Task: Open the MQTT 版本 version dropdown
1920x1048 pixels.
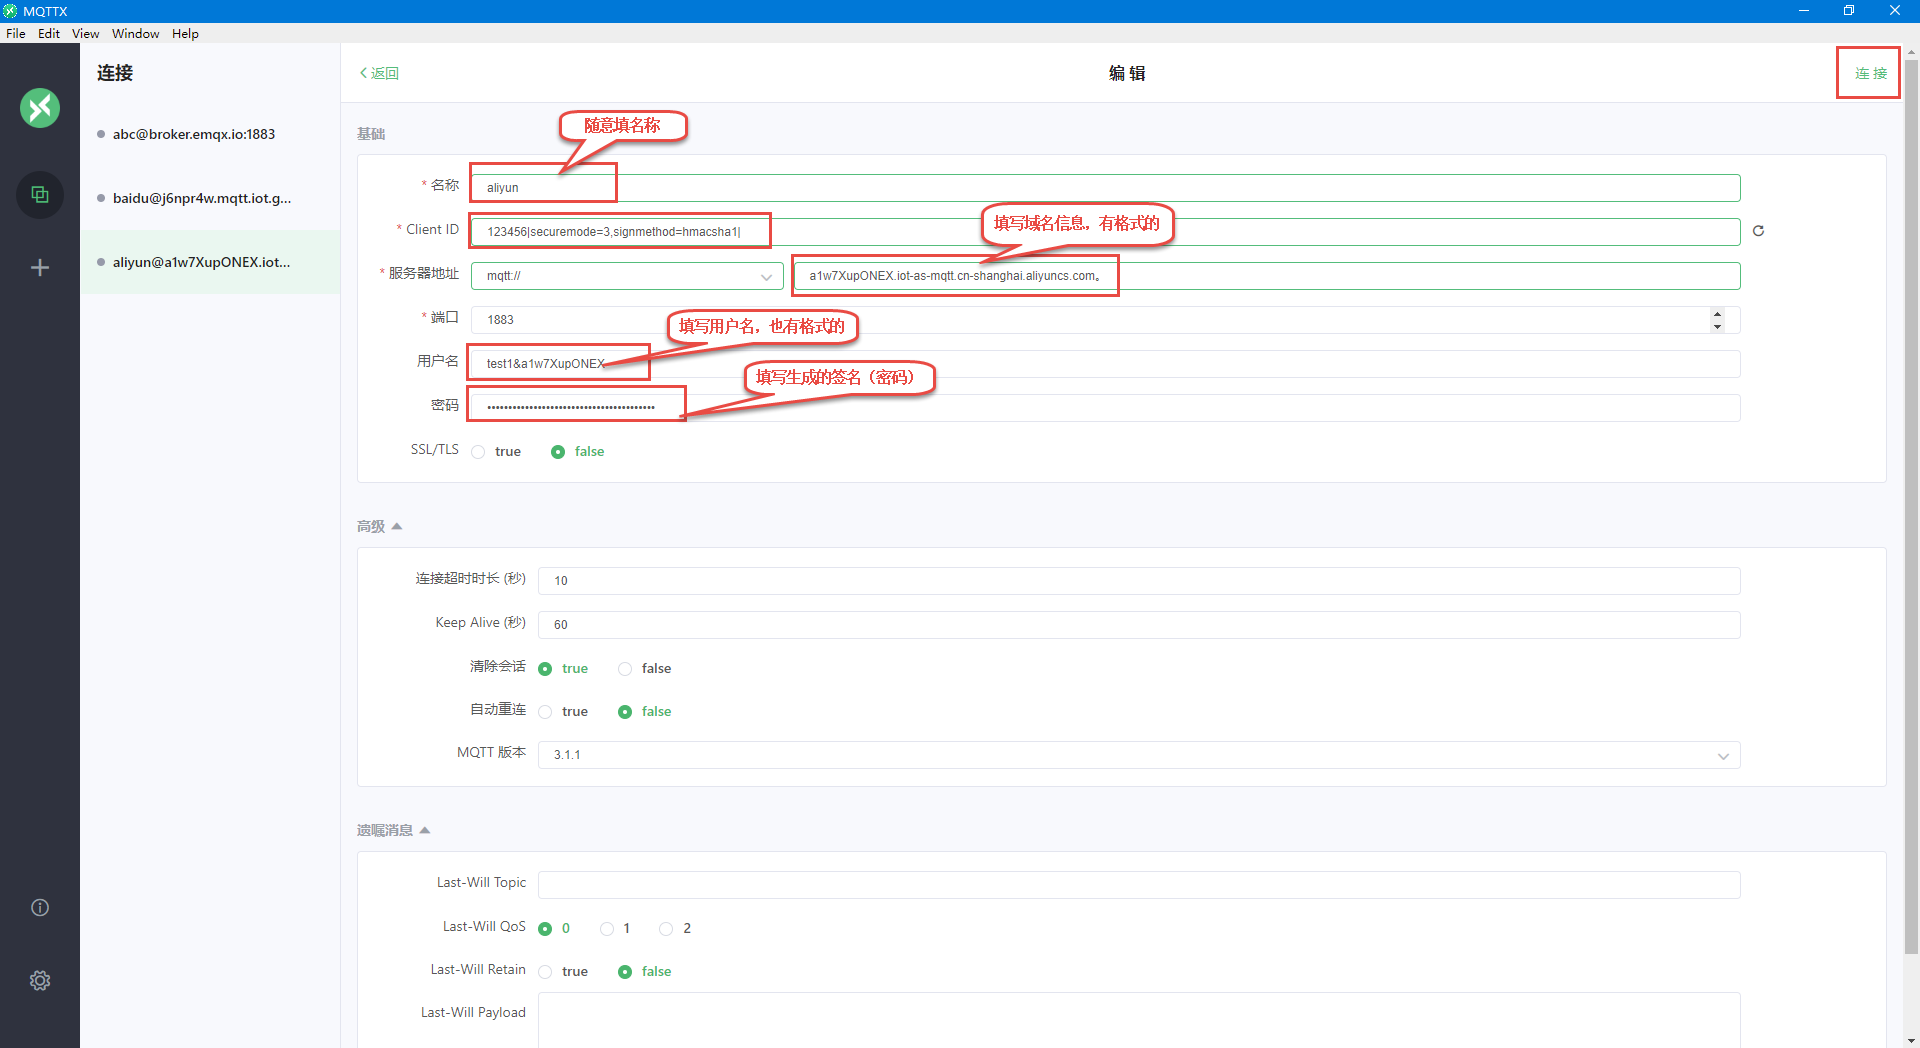Action: coord(1139,755)
